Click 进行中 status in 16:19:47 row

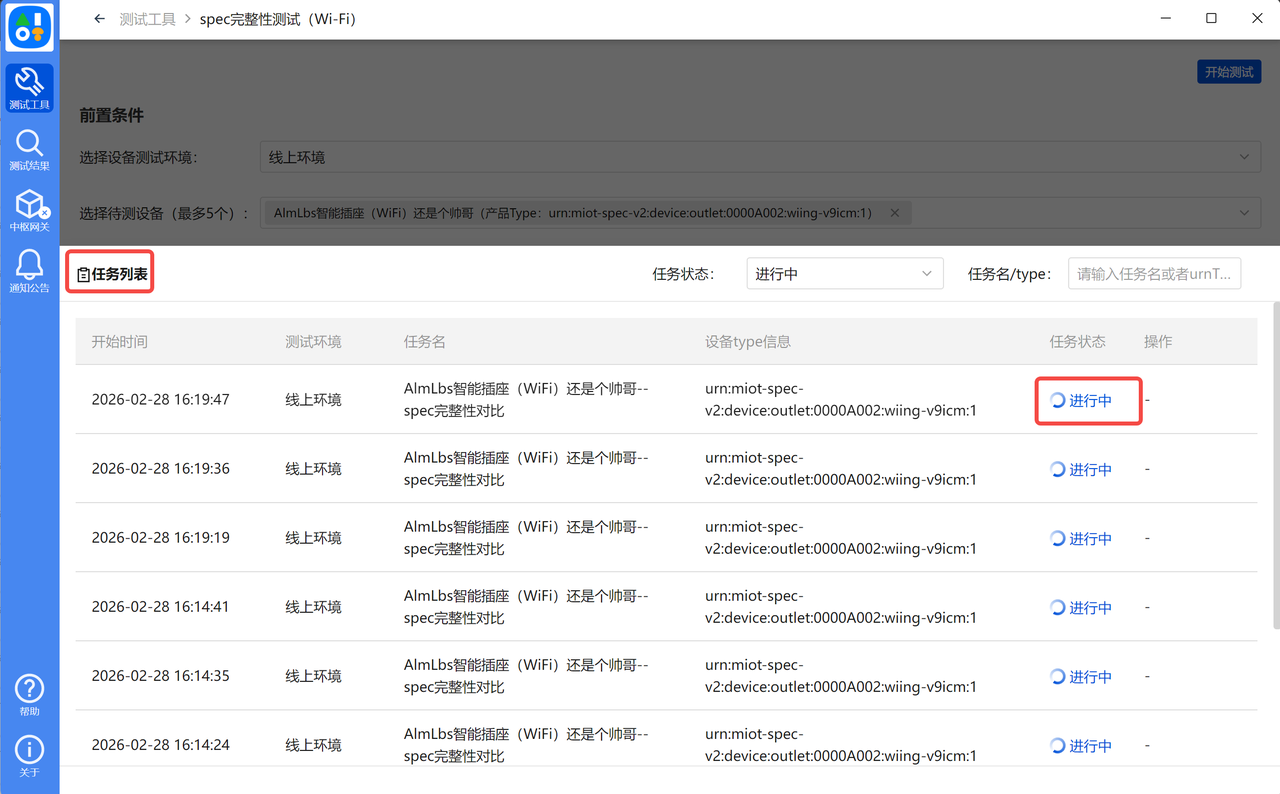click(x=1090, y=400)
